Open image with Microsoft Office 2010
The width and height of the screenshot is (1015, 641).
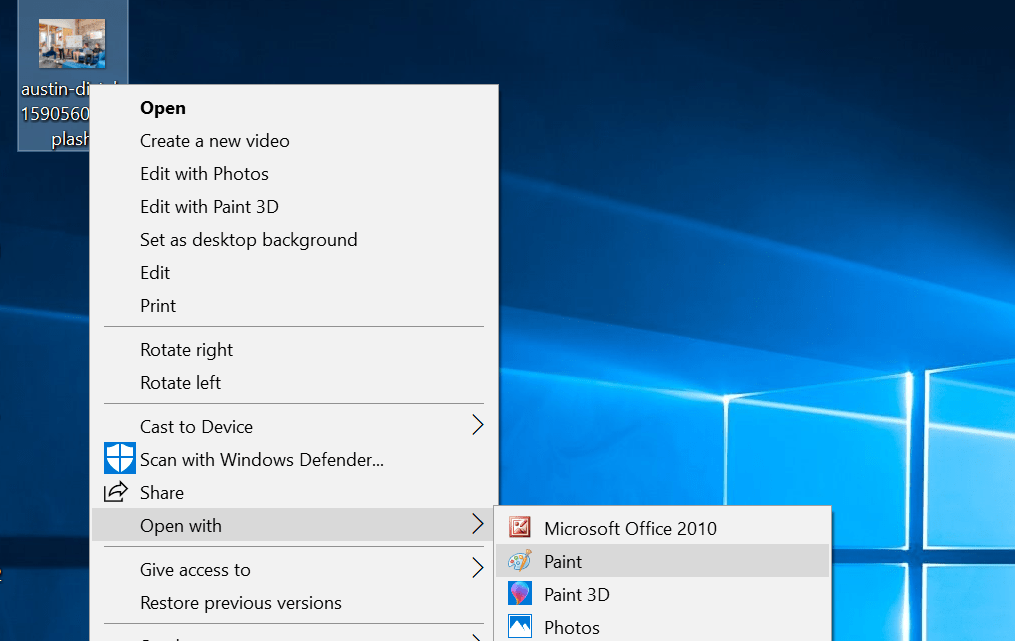pos(662,528)
